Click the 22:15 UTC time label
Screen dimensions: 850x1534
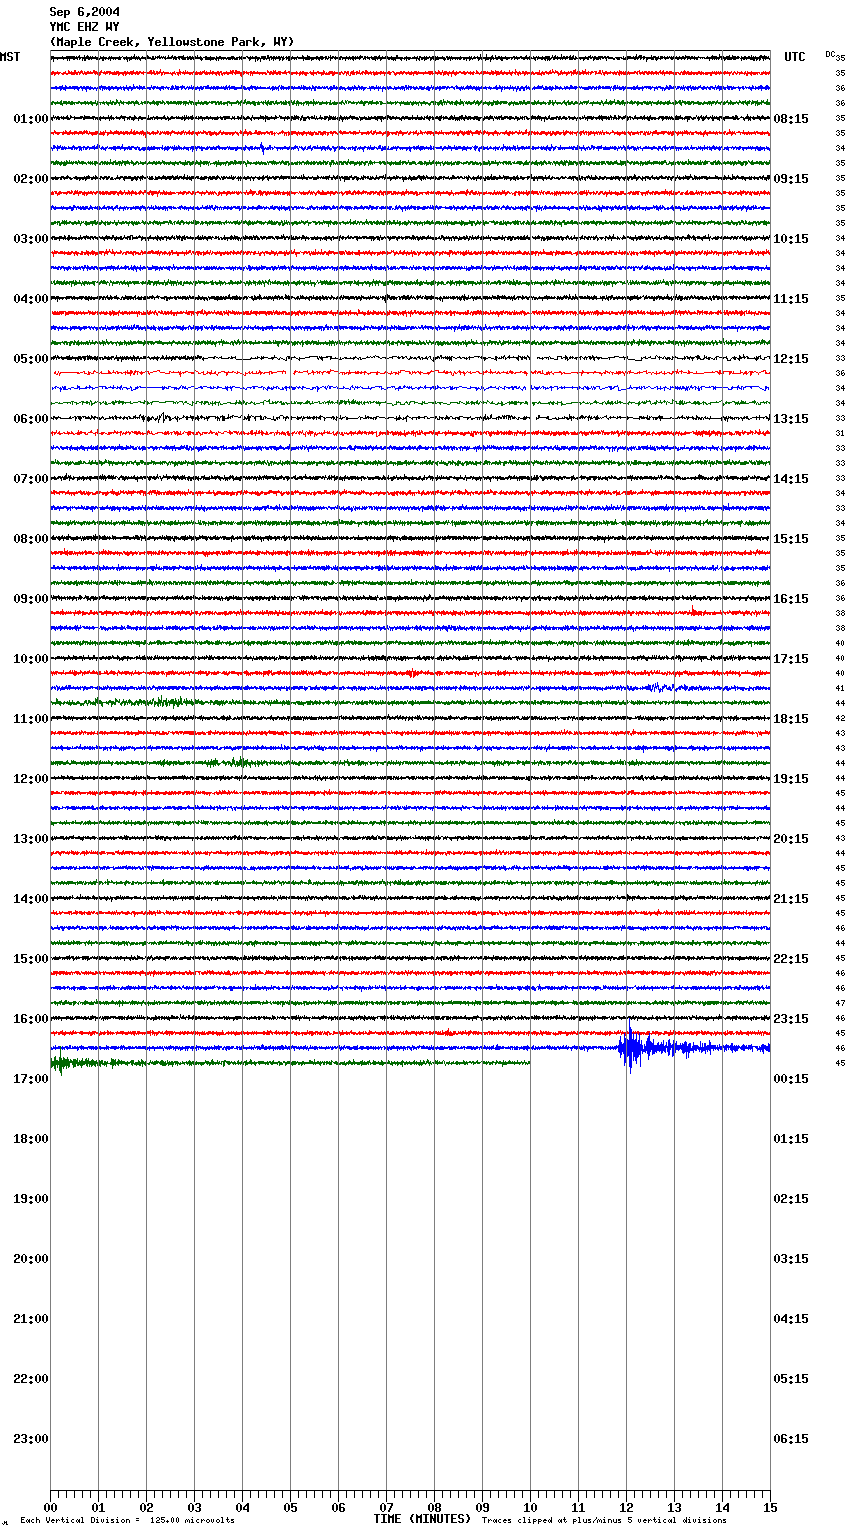pos(791,959)
